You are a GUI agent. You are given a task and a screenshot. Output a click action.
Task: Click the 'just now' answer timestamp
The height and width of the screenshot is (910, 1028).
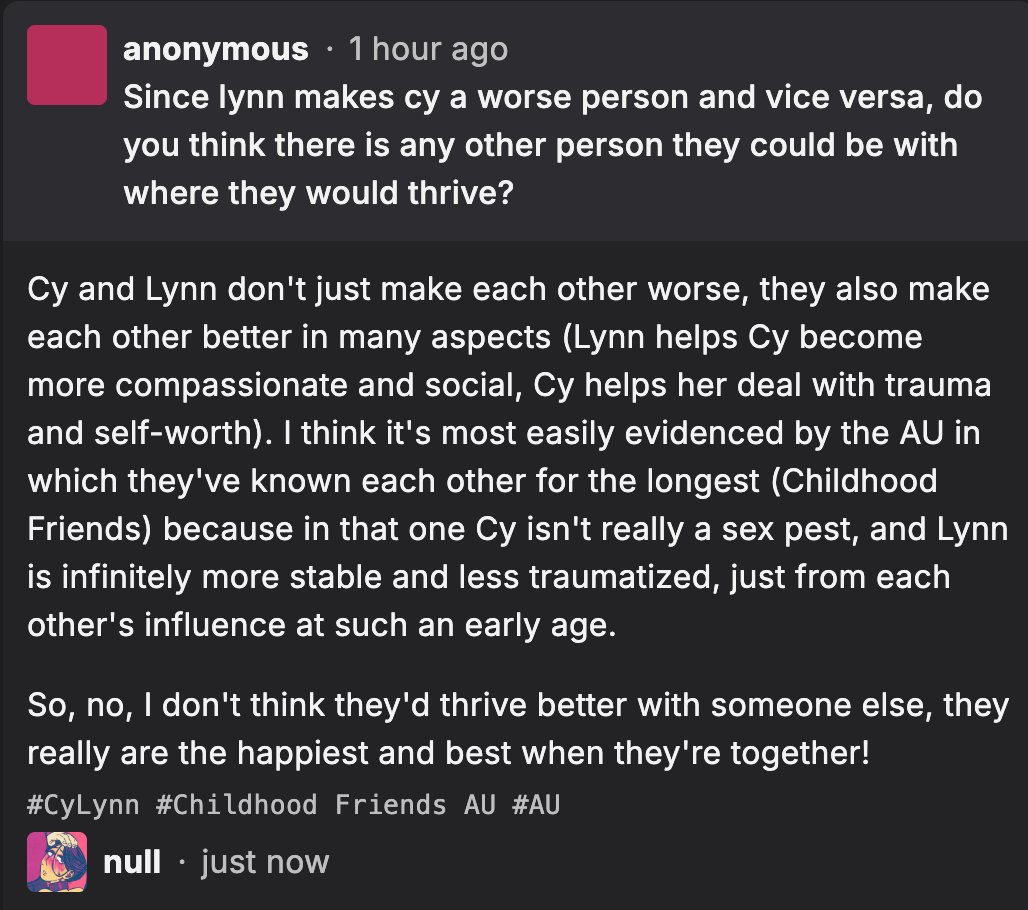pyautogui.click(x=265, y=861)
